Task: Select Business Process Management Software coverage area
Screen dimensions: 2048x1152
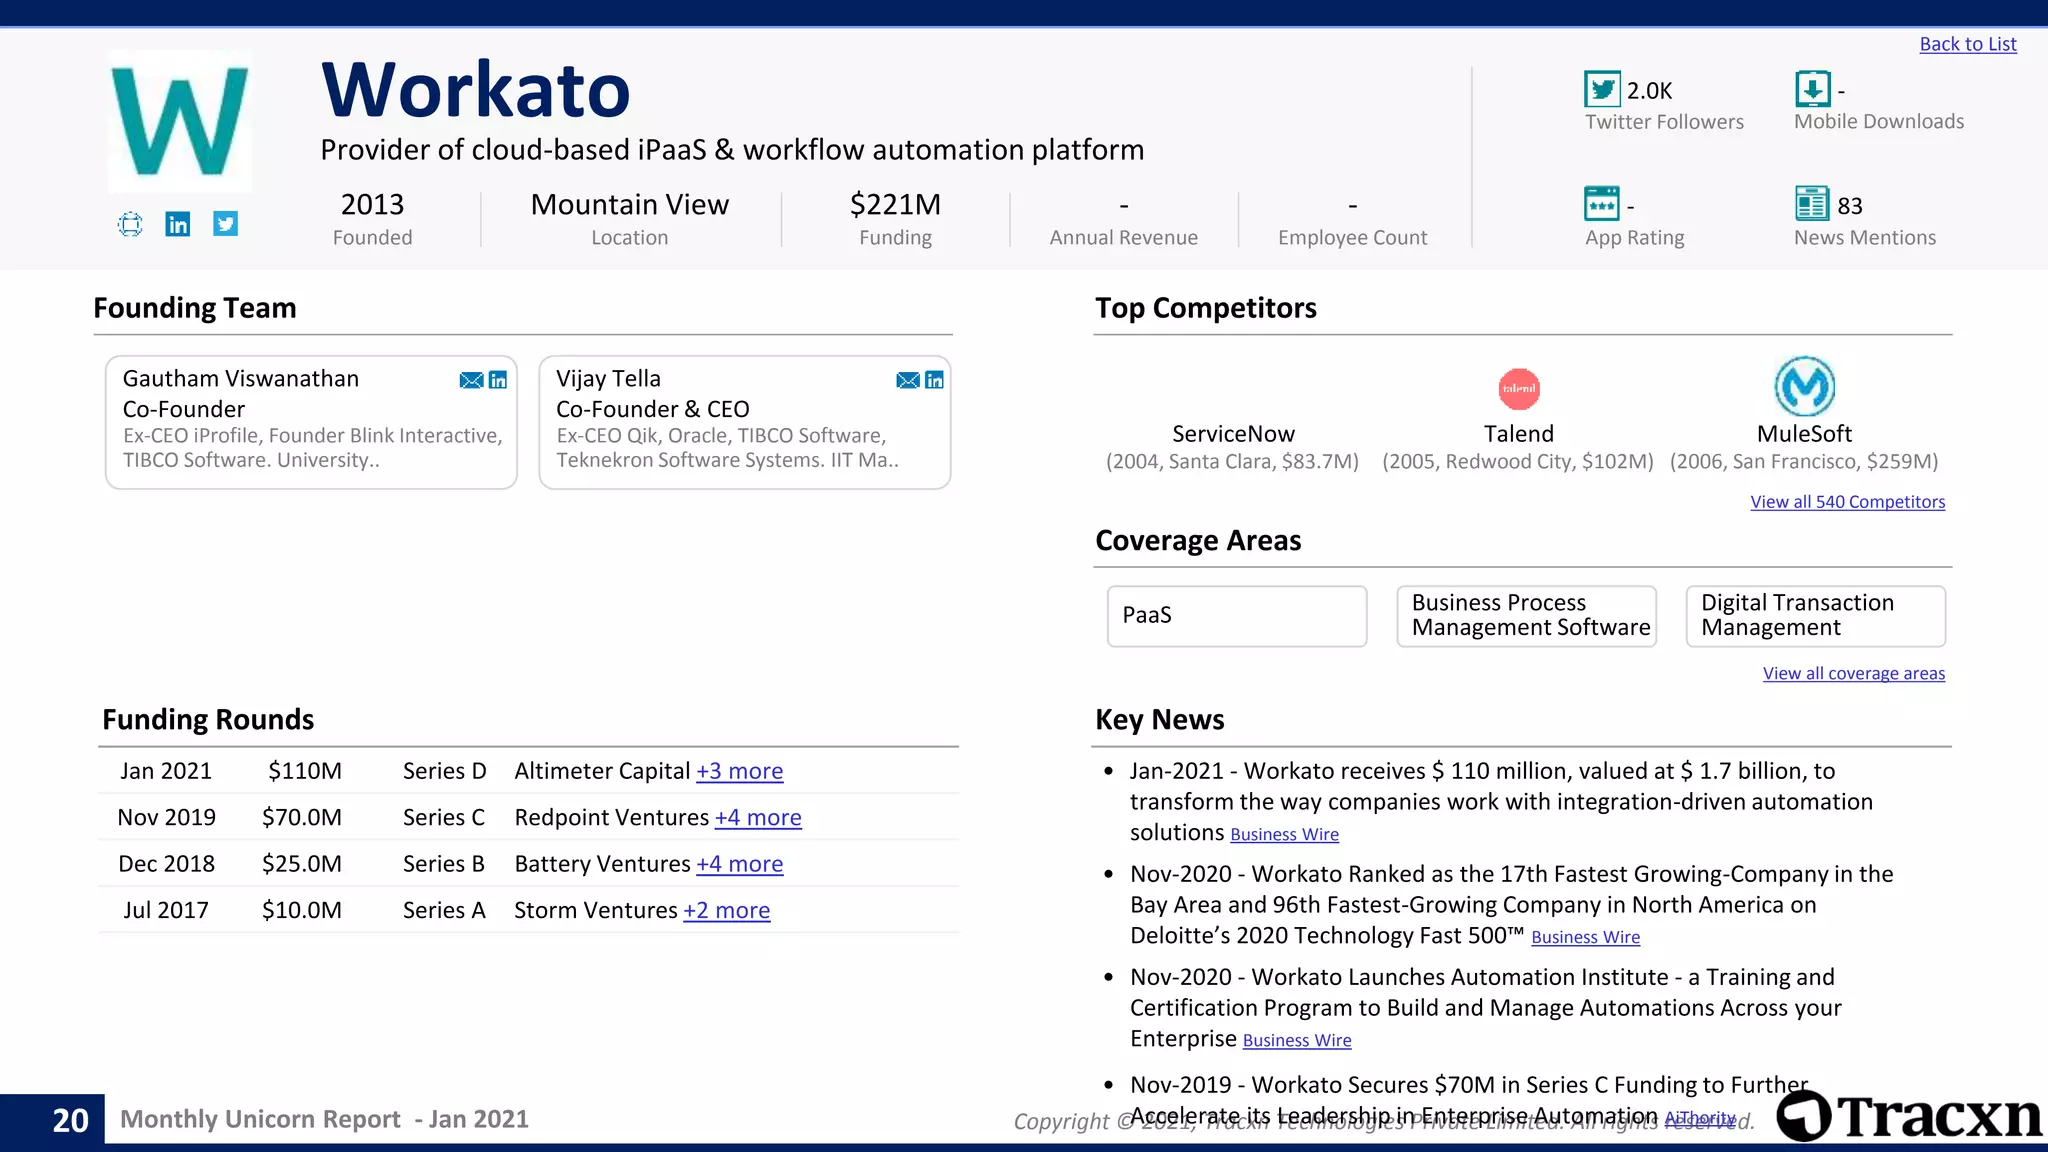Action: [1527, 616]
